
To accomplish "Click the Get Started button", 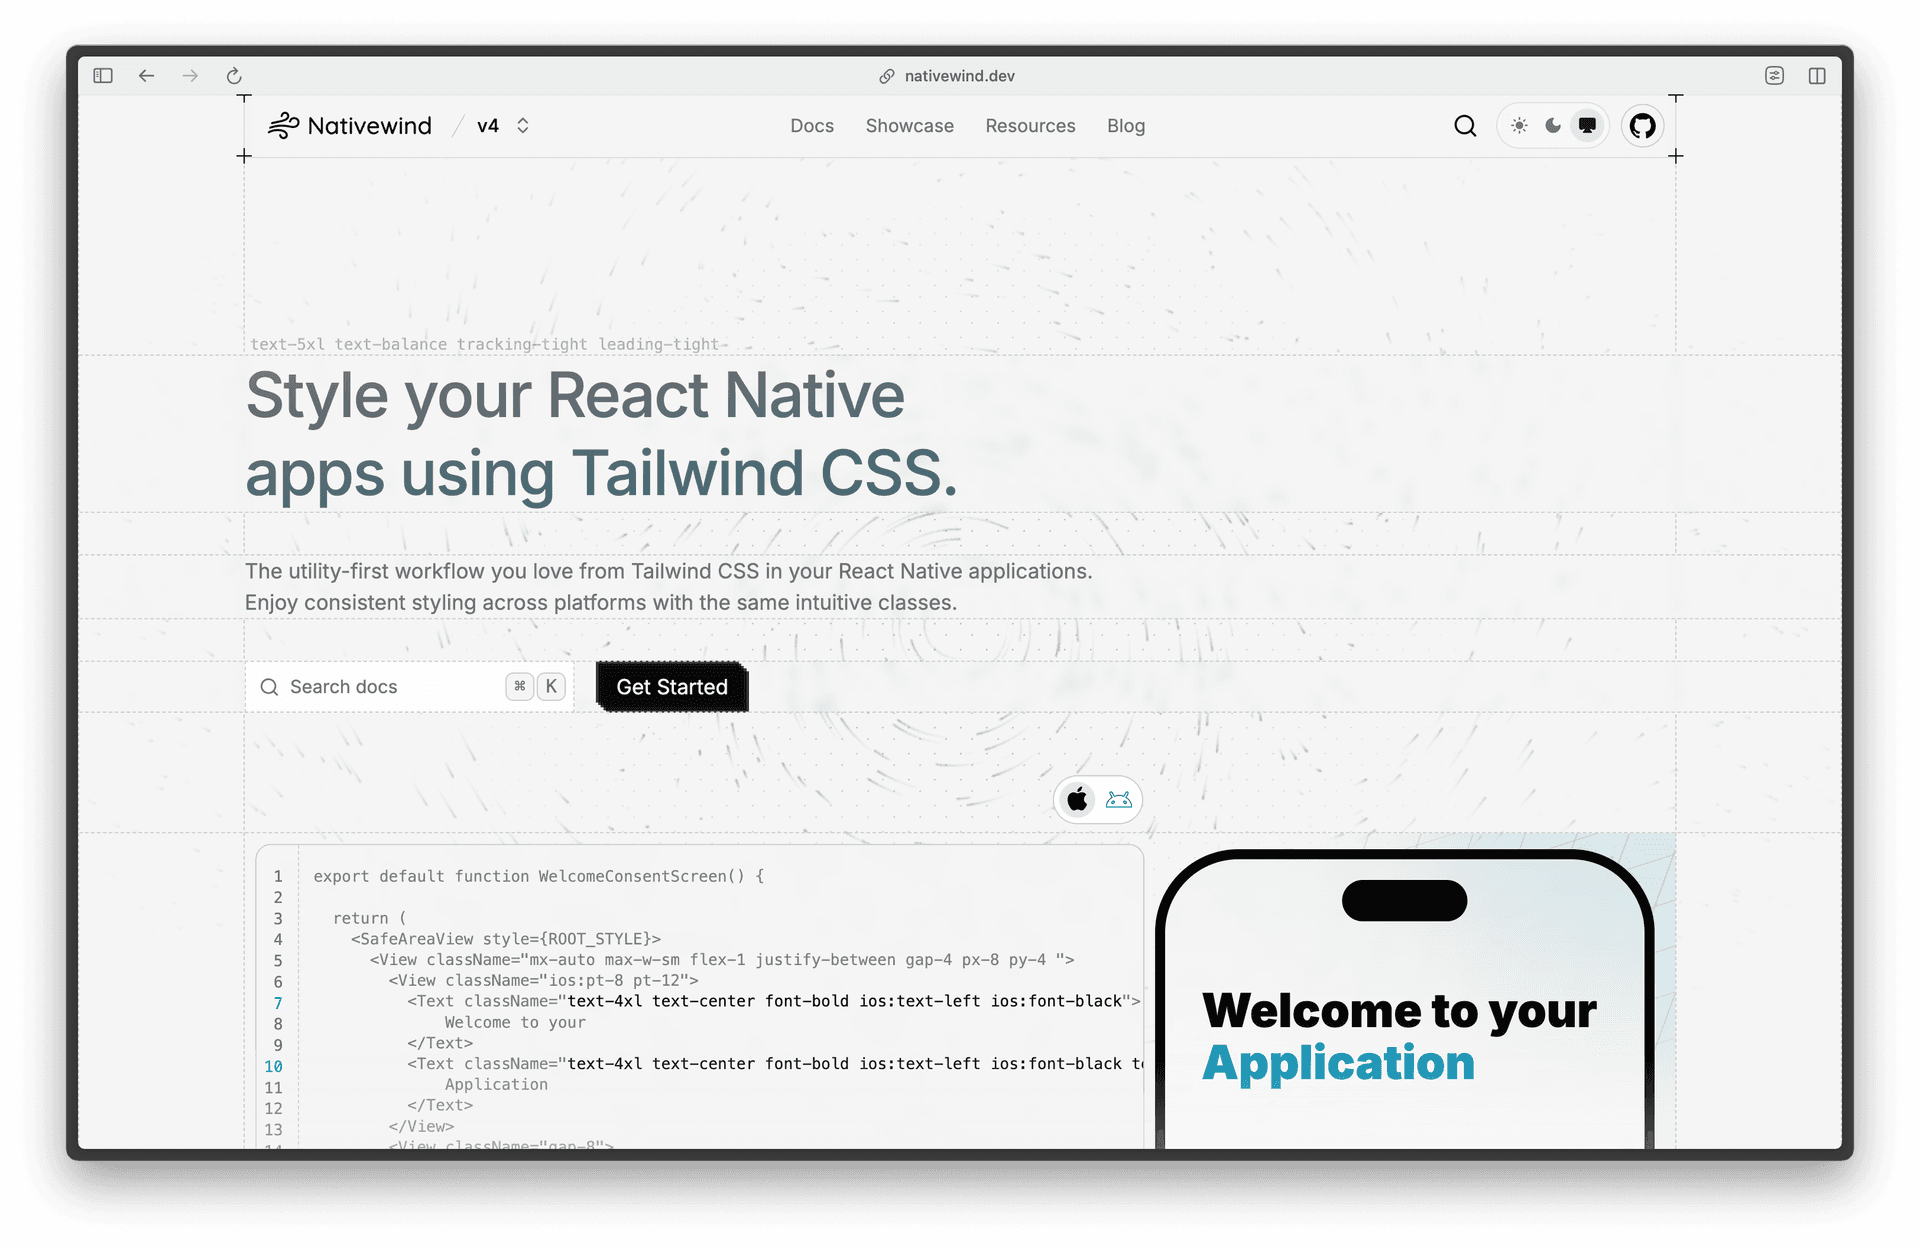I will (672, 687).
